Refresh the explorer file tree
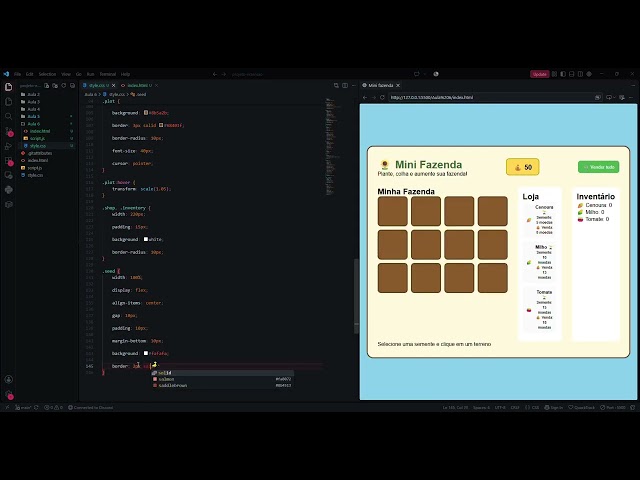 click(64, 86)
